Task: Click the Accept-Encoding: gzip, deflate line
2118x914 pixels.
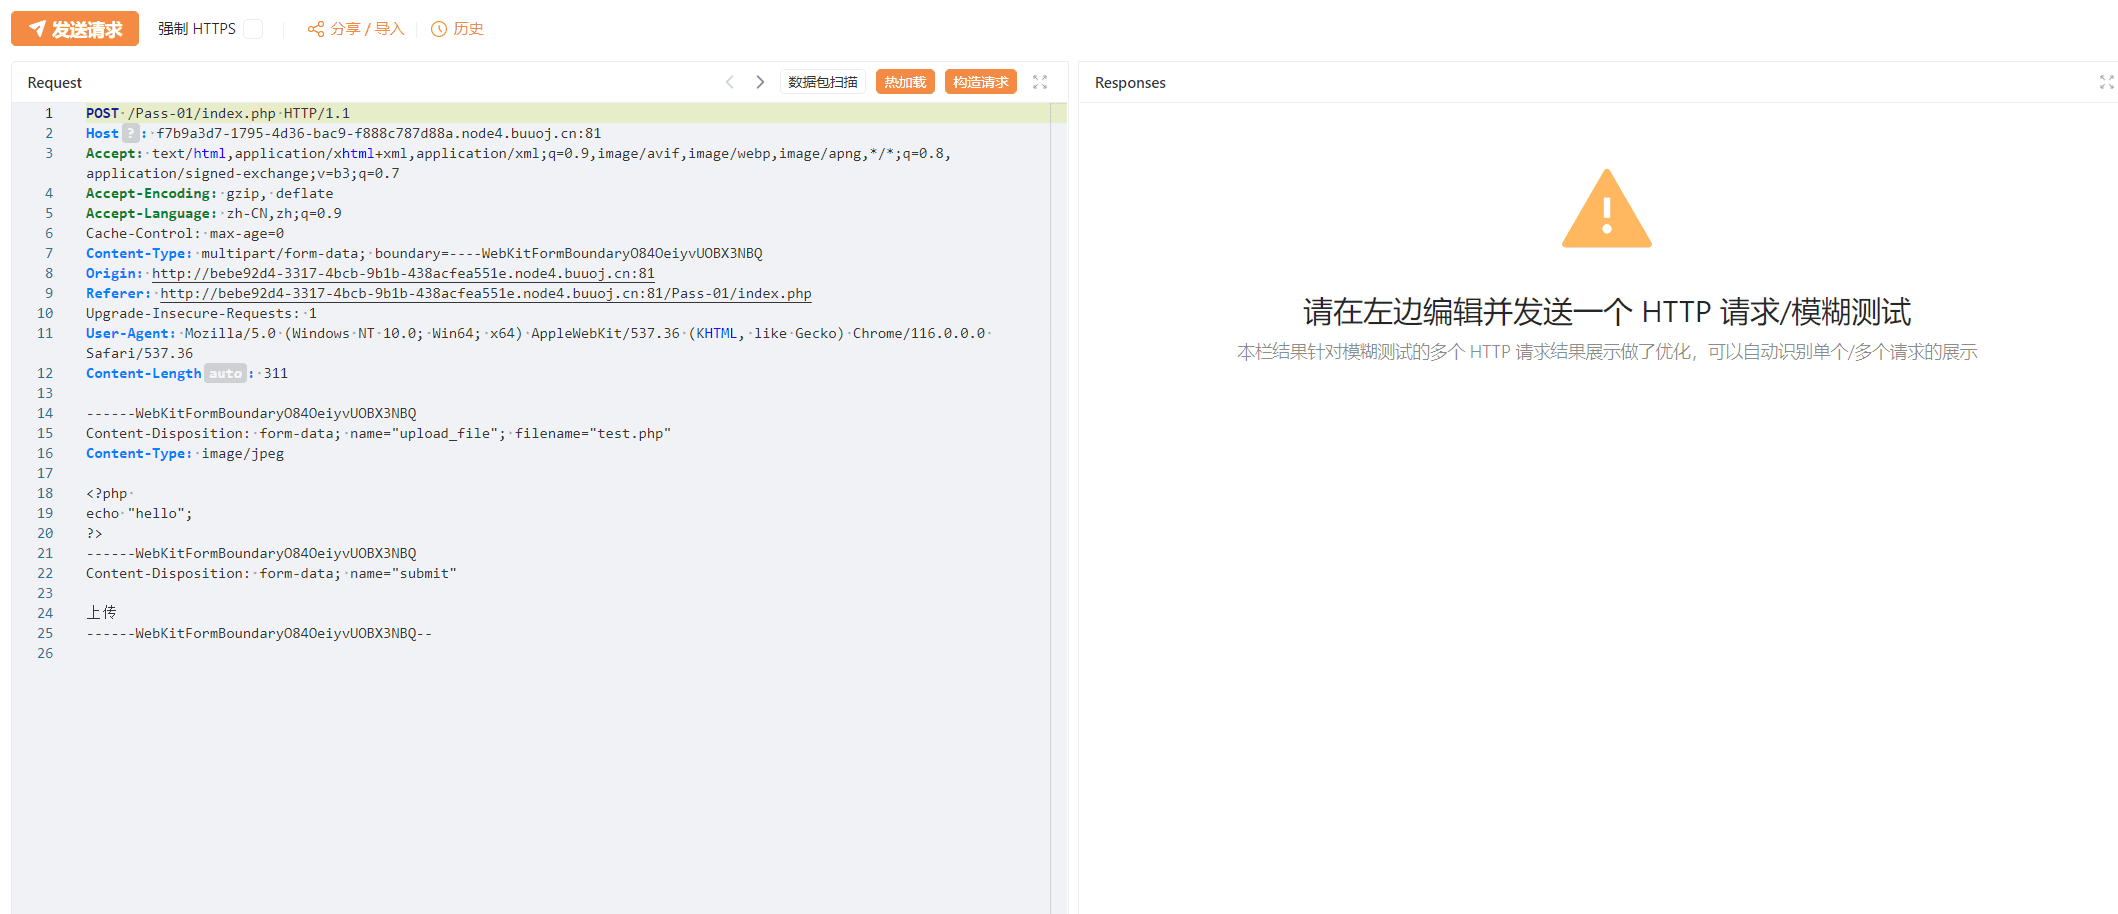Action: 210,193
